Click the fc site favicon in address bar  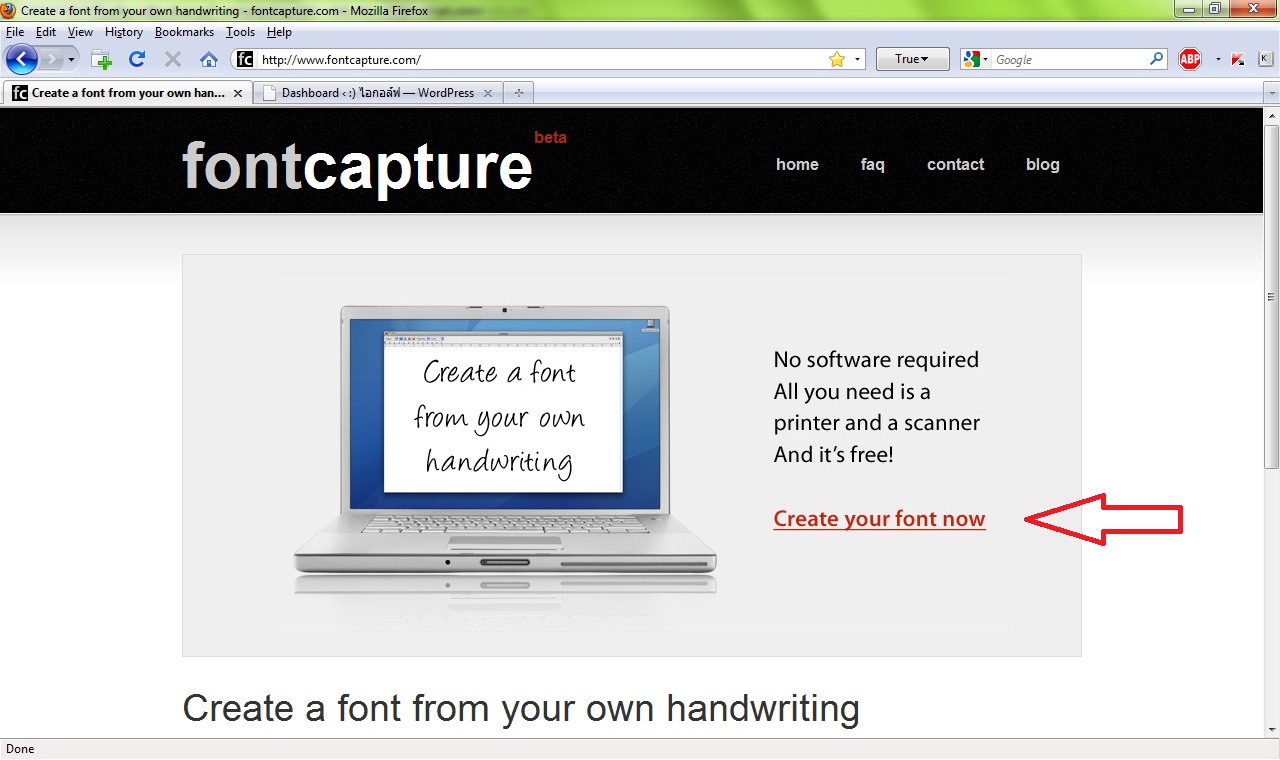[x=245, y=60]
